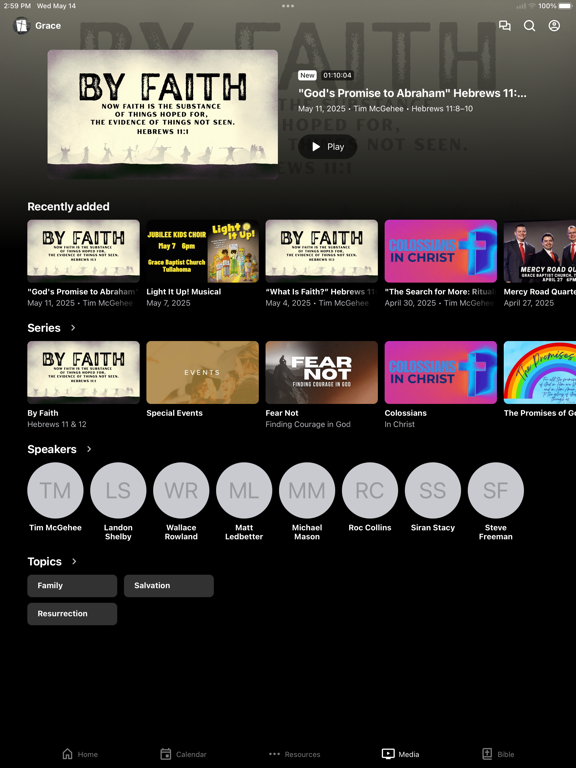Open "What Is Faith?" sermon thumbnail
576x768 pixels.
[x=321, y=251]
